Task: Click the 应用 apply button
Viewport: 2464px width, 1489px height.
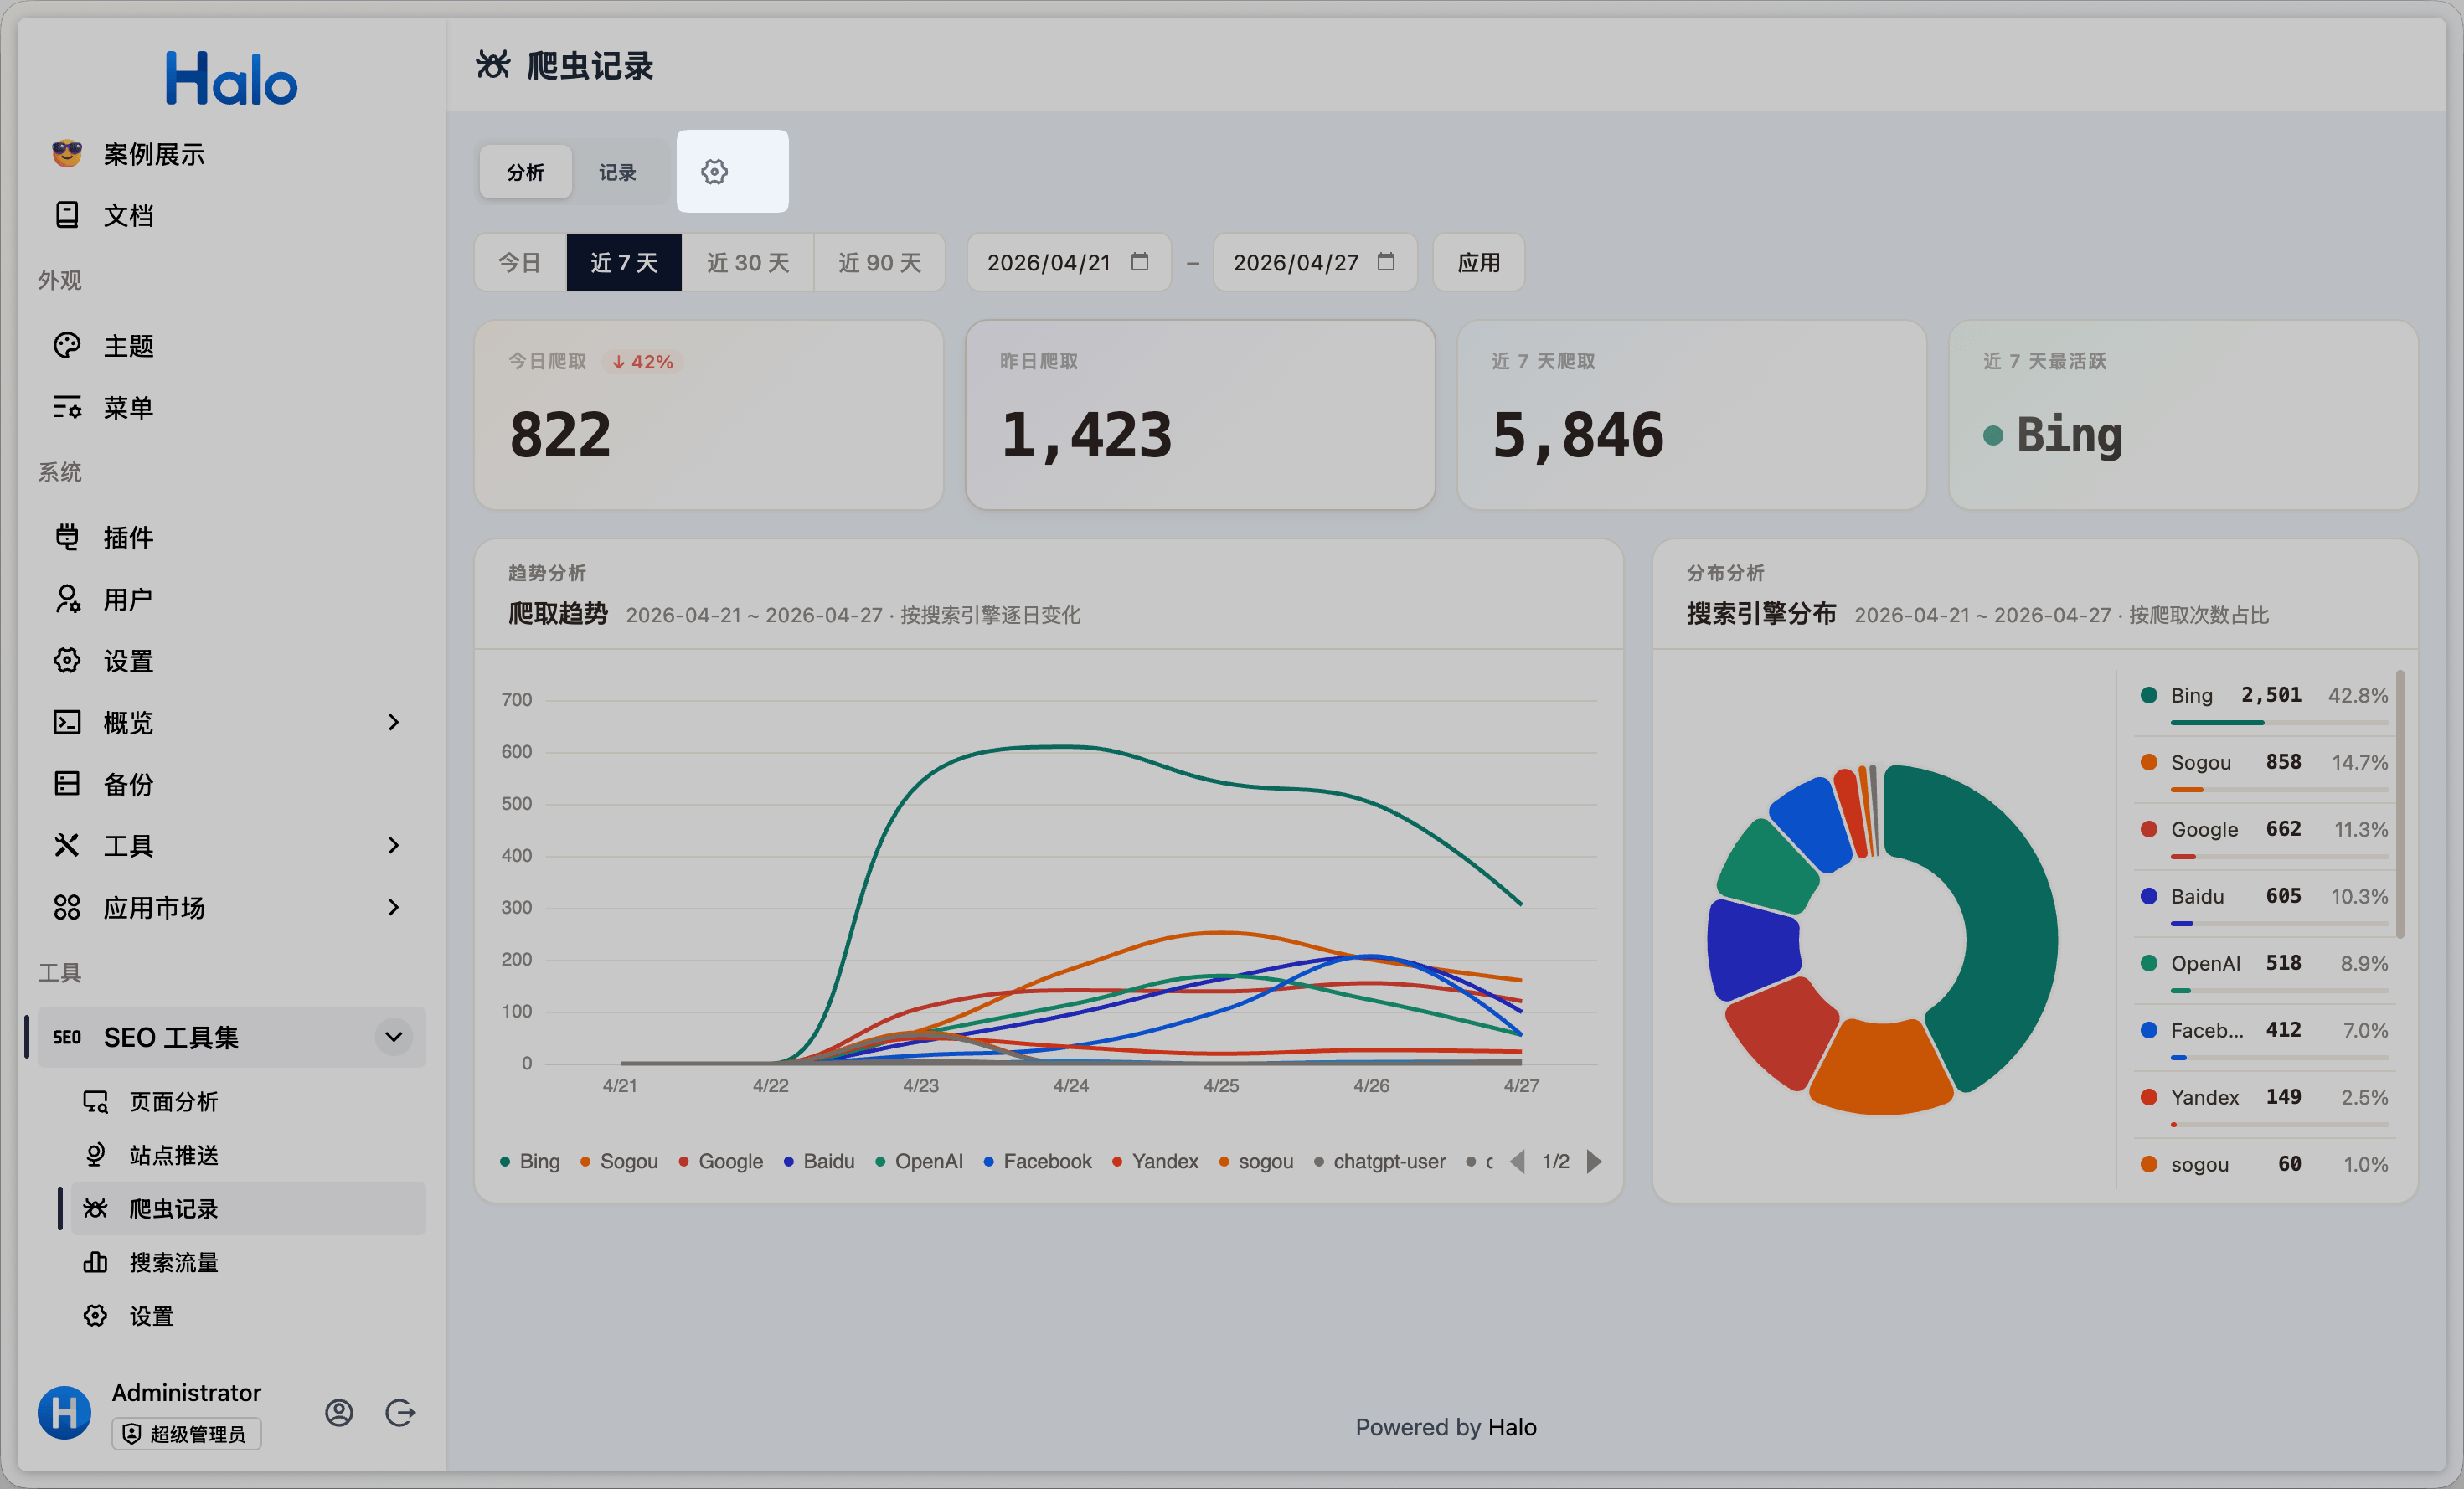Action: point(1479,262)
